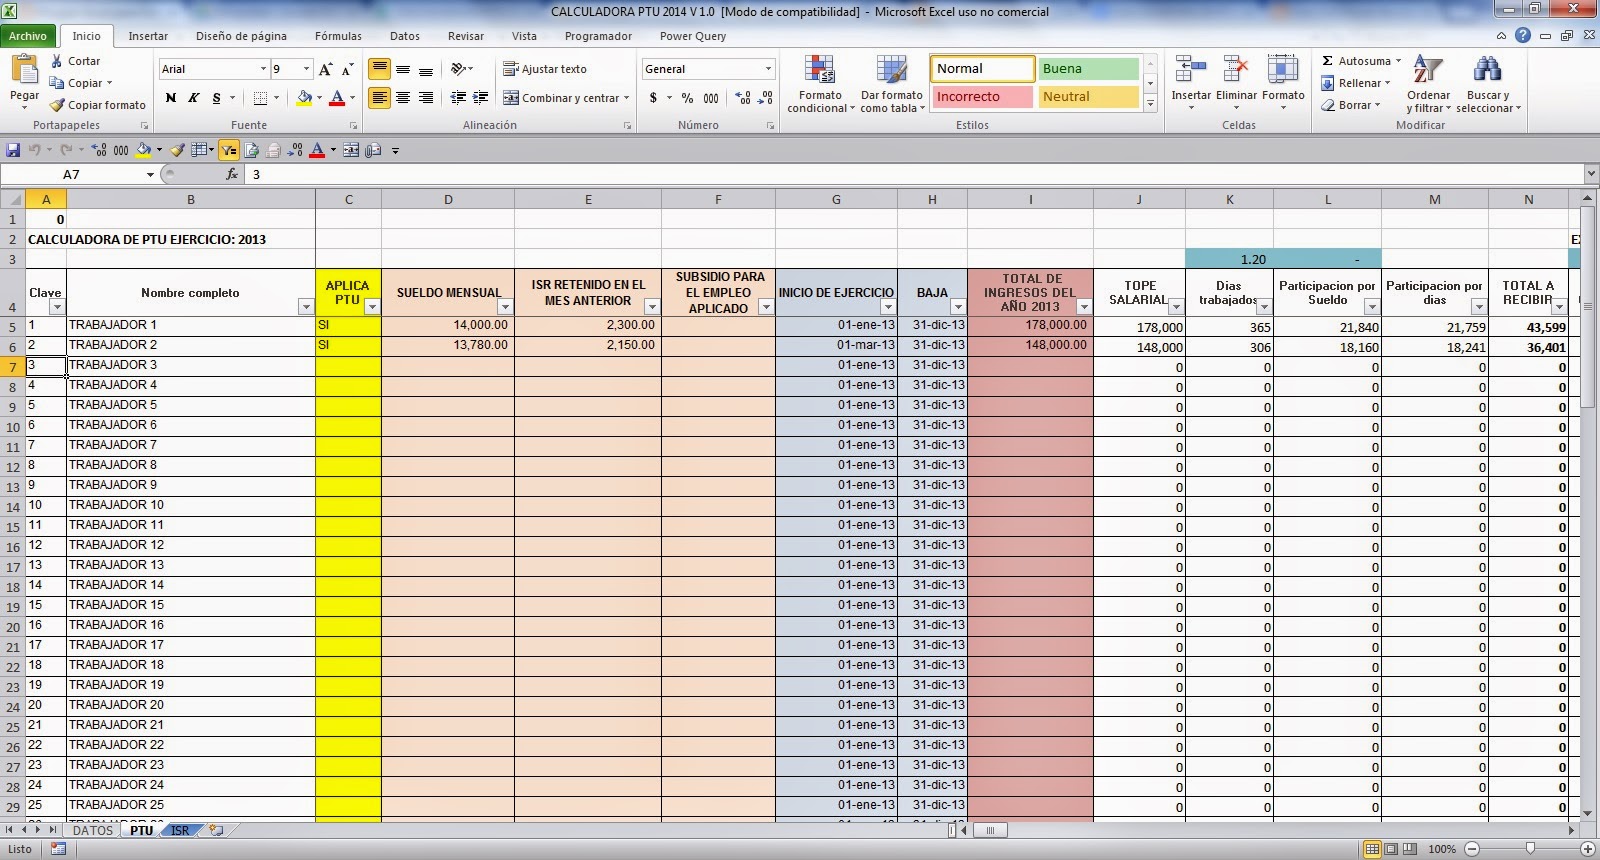This screenshot has width=1600, height=860.
Task: Apply the Buena green cell style
Action: pyautogui.click(x=1088, y=69)
